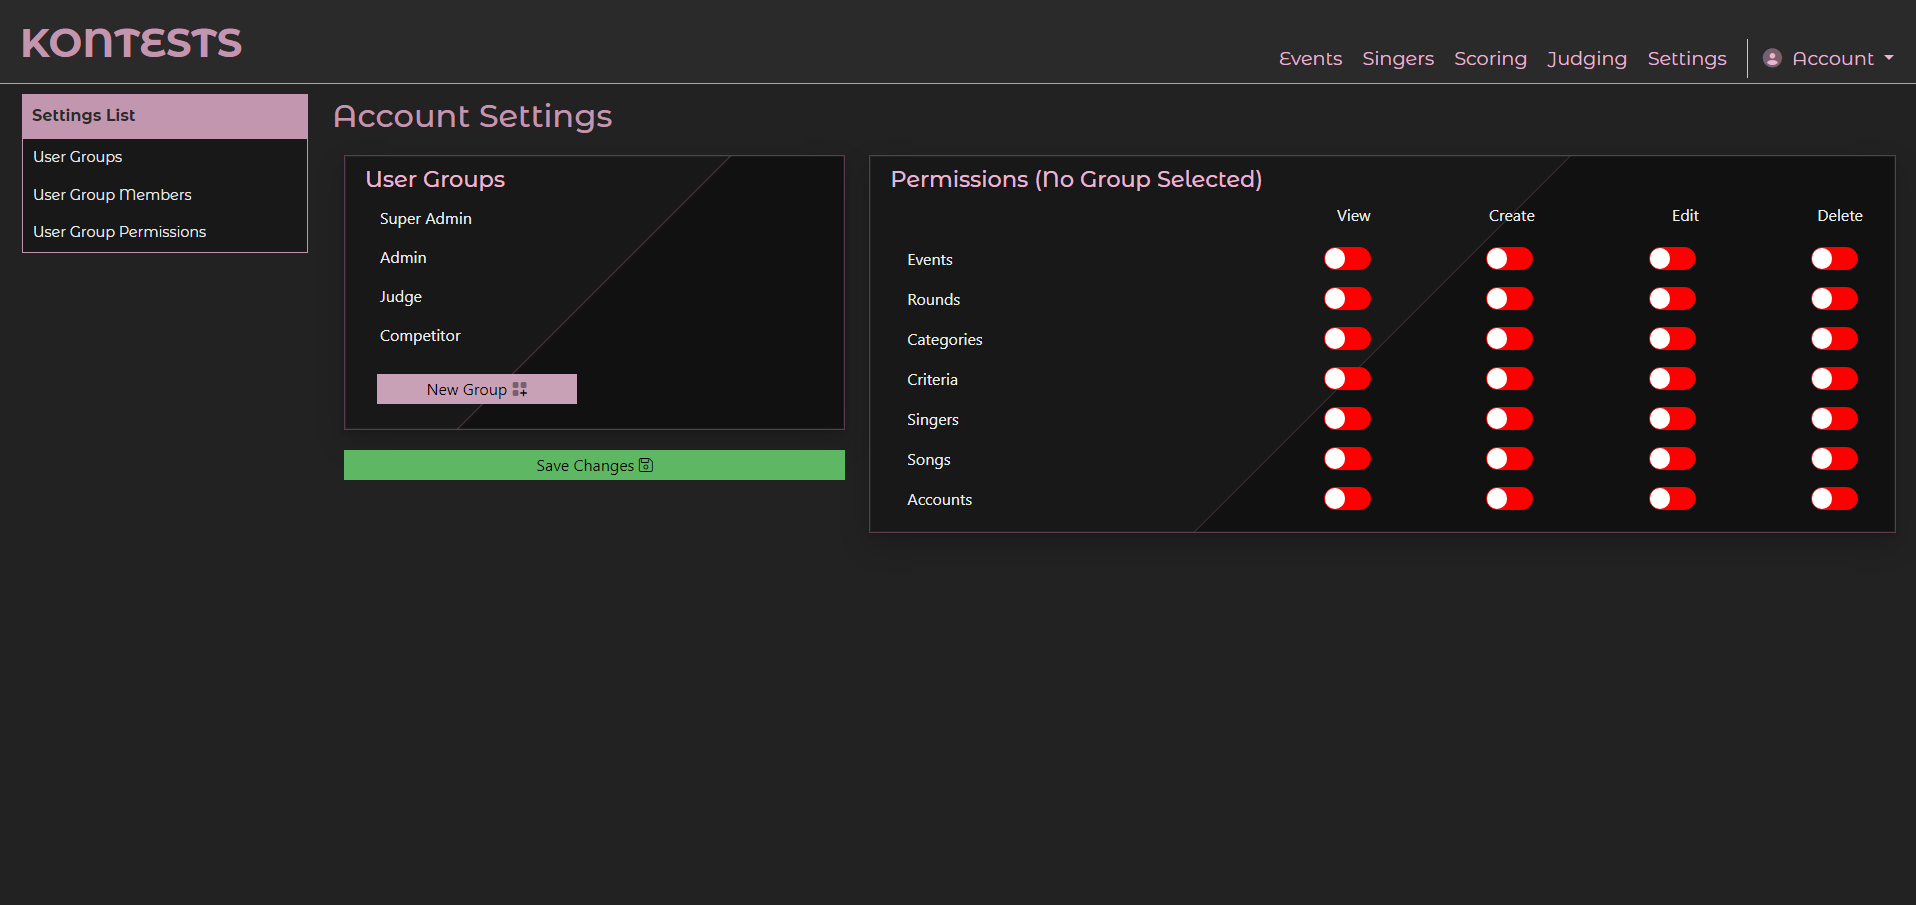Image resolution: width=1916 pixels, height=905 pixels.
Task: Toggle Categories Edit permission
Action: click(1672, 339)
